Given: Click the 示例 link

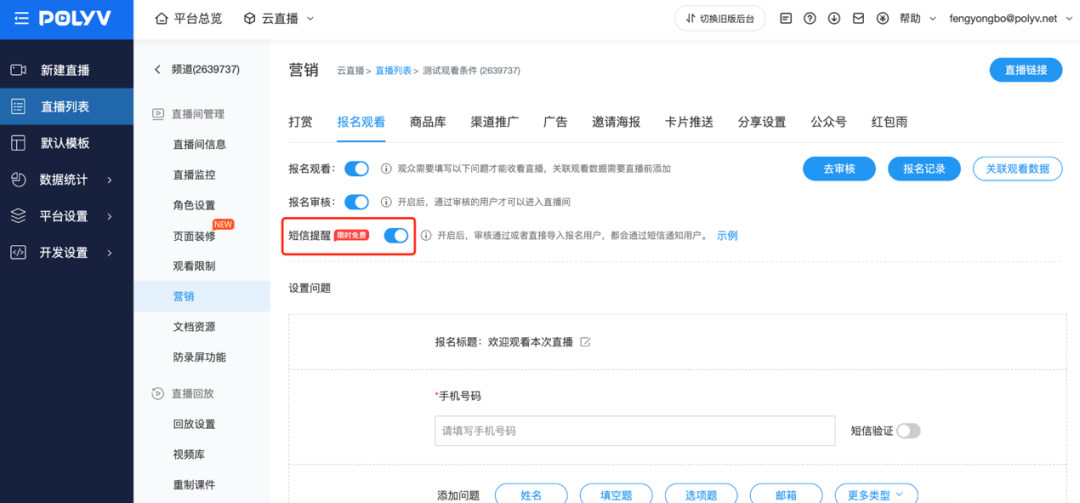Looking at the screenshot, I should [x=727, y=236].
